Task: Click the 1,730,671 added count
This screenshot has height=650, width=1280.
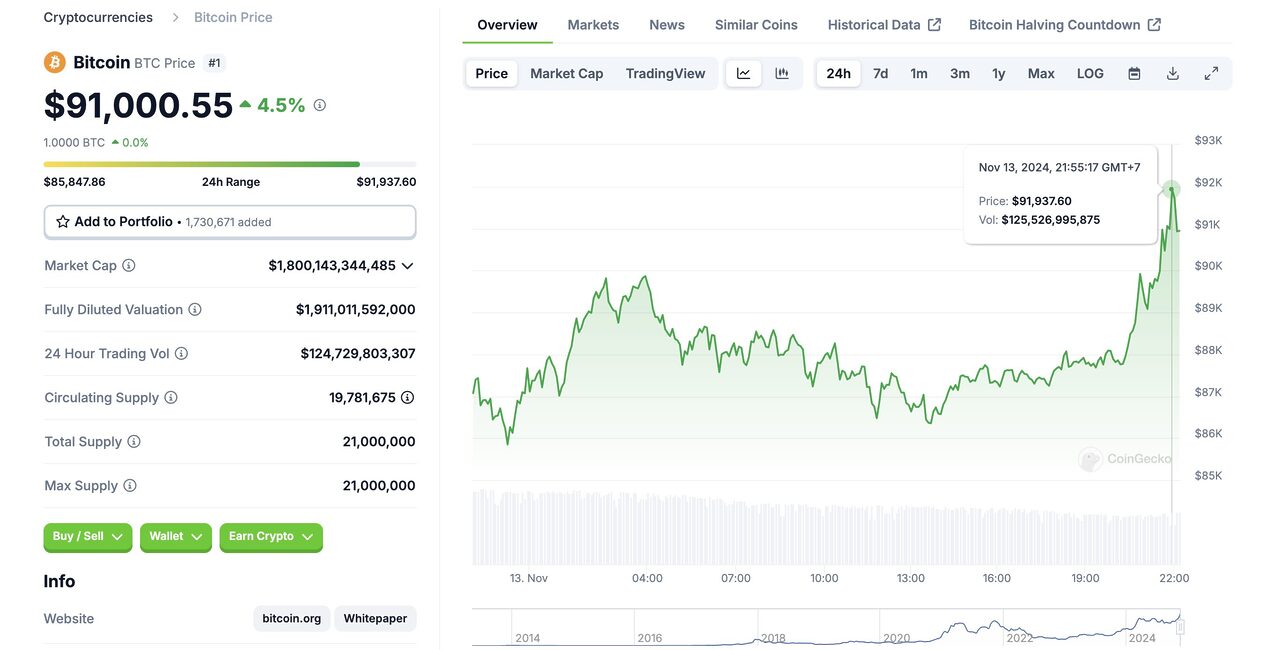Action: click(228, 222)
